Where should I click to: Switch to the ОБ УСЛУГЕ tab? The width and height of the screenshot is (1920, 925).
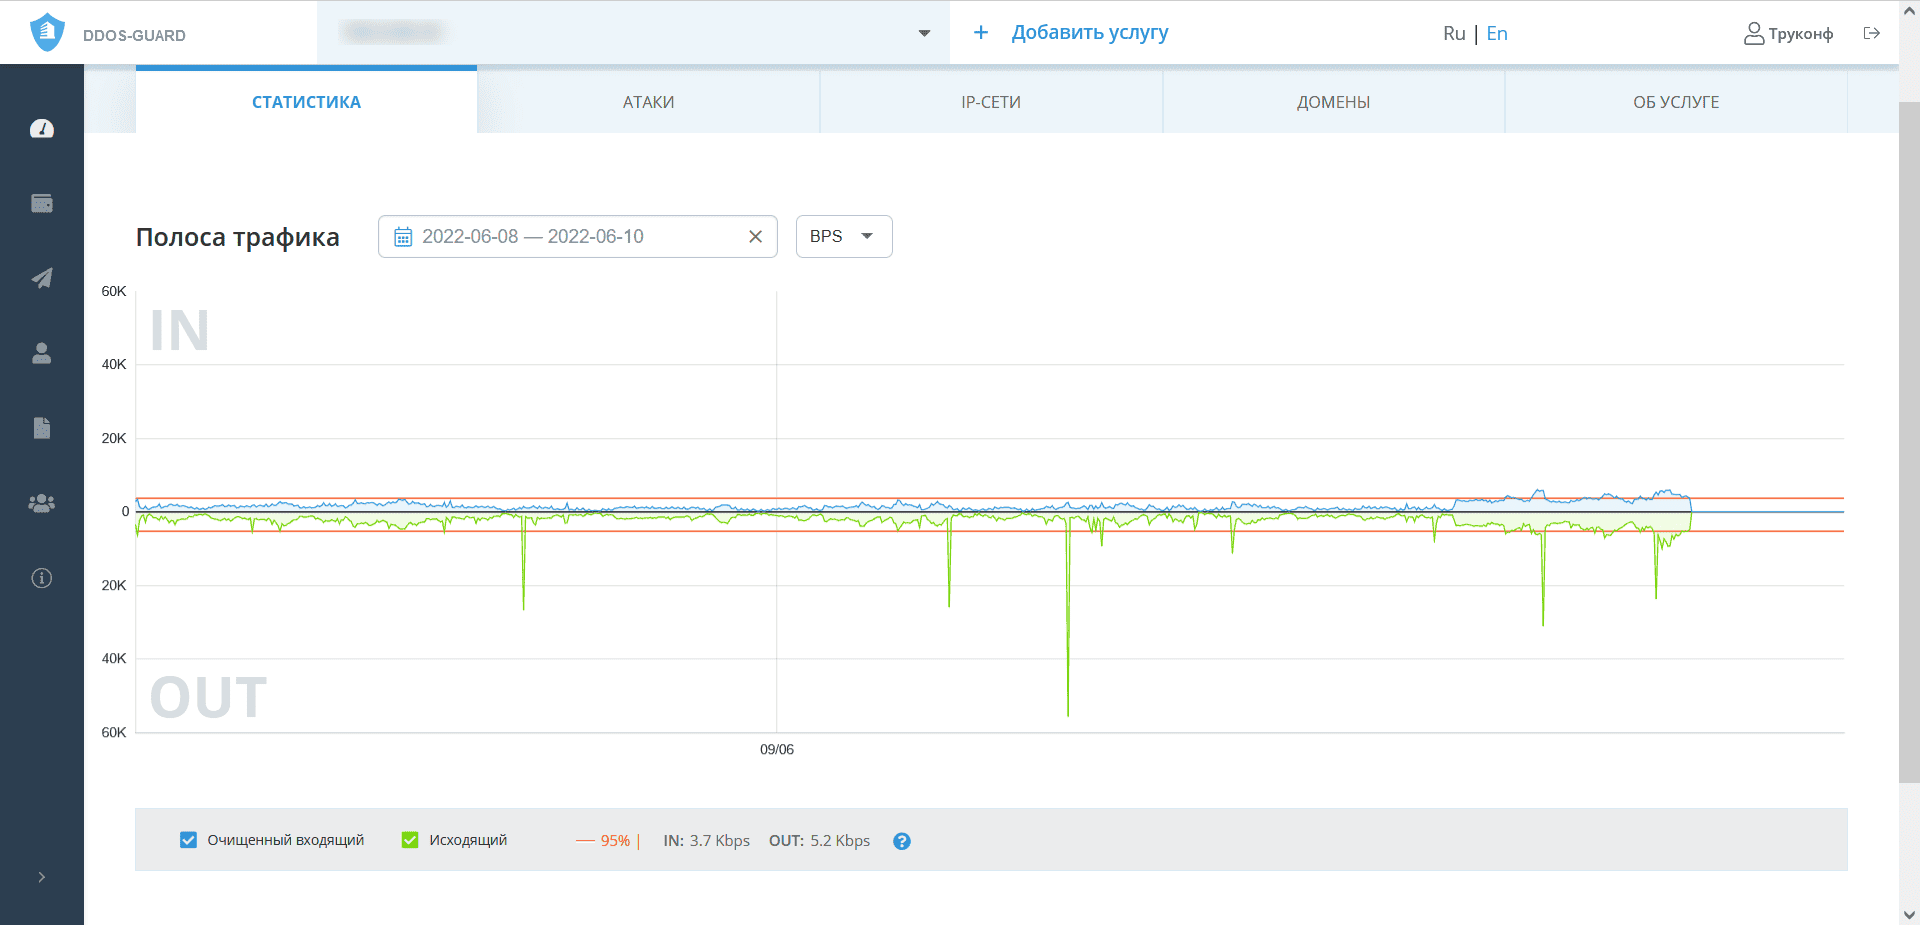[1676, 102]
